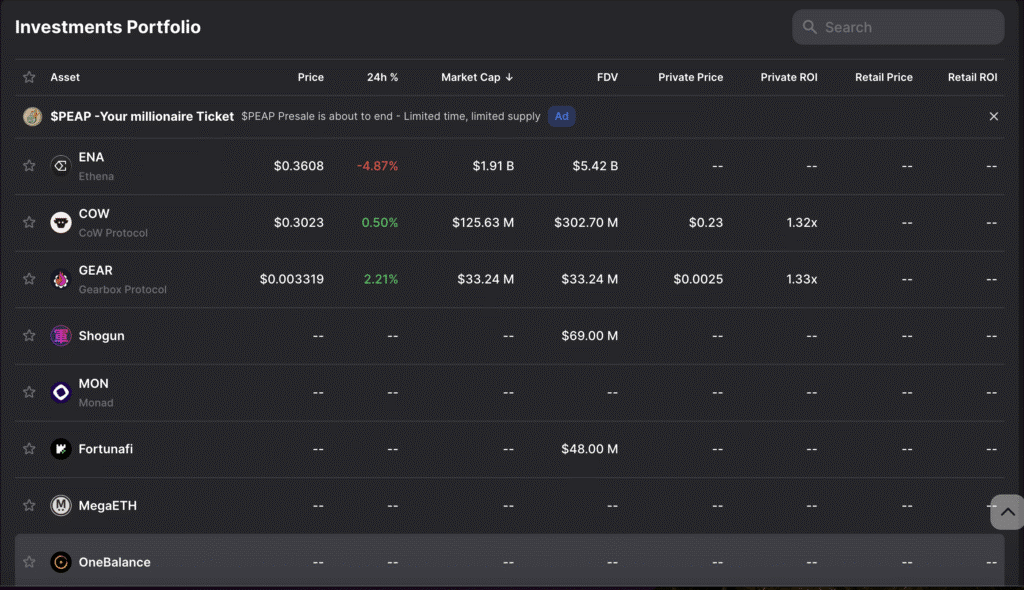Click the scroll-to-top chevron button
The image size is (1024, 590).
(1007, 512)
